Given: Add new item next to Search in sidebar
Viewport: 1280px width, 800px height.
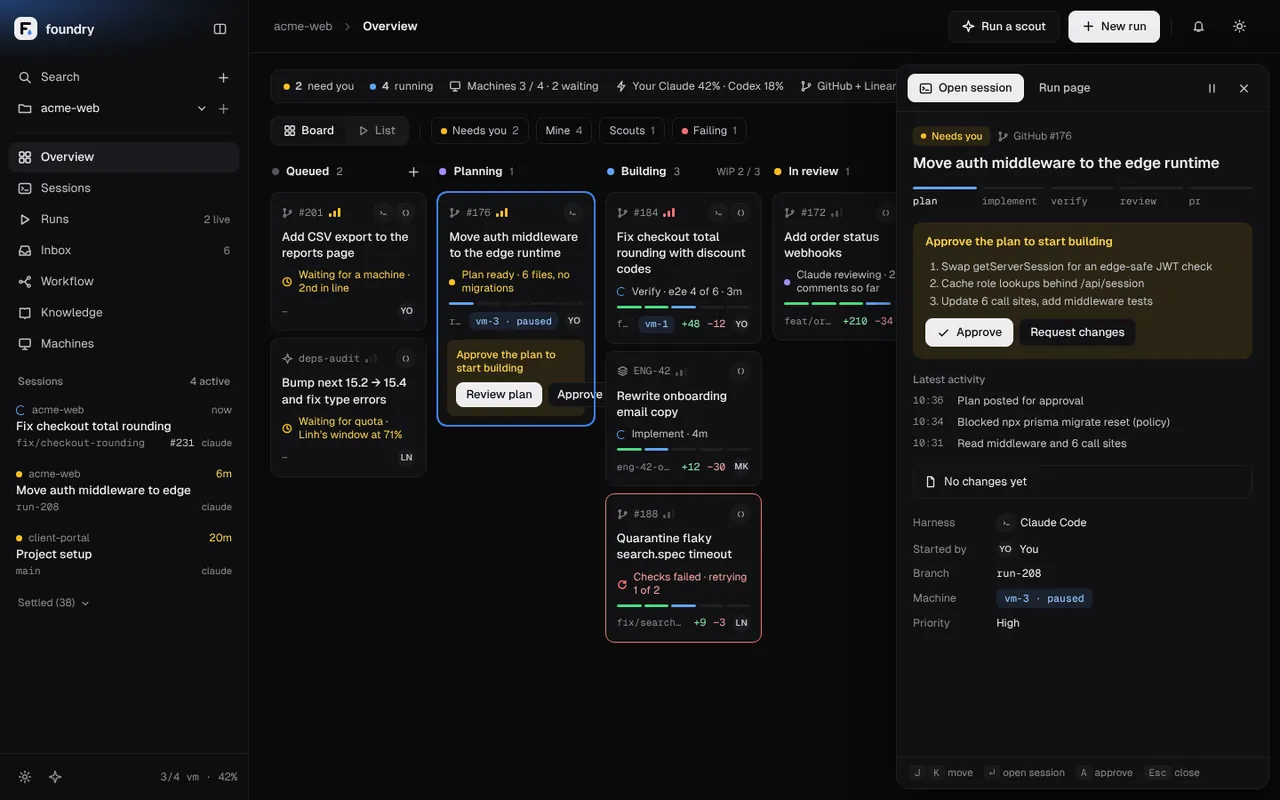Looking at the screenshot, I should [x=223, y=77].
